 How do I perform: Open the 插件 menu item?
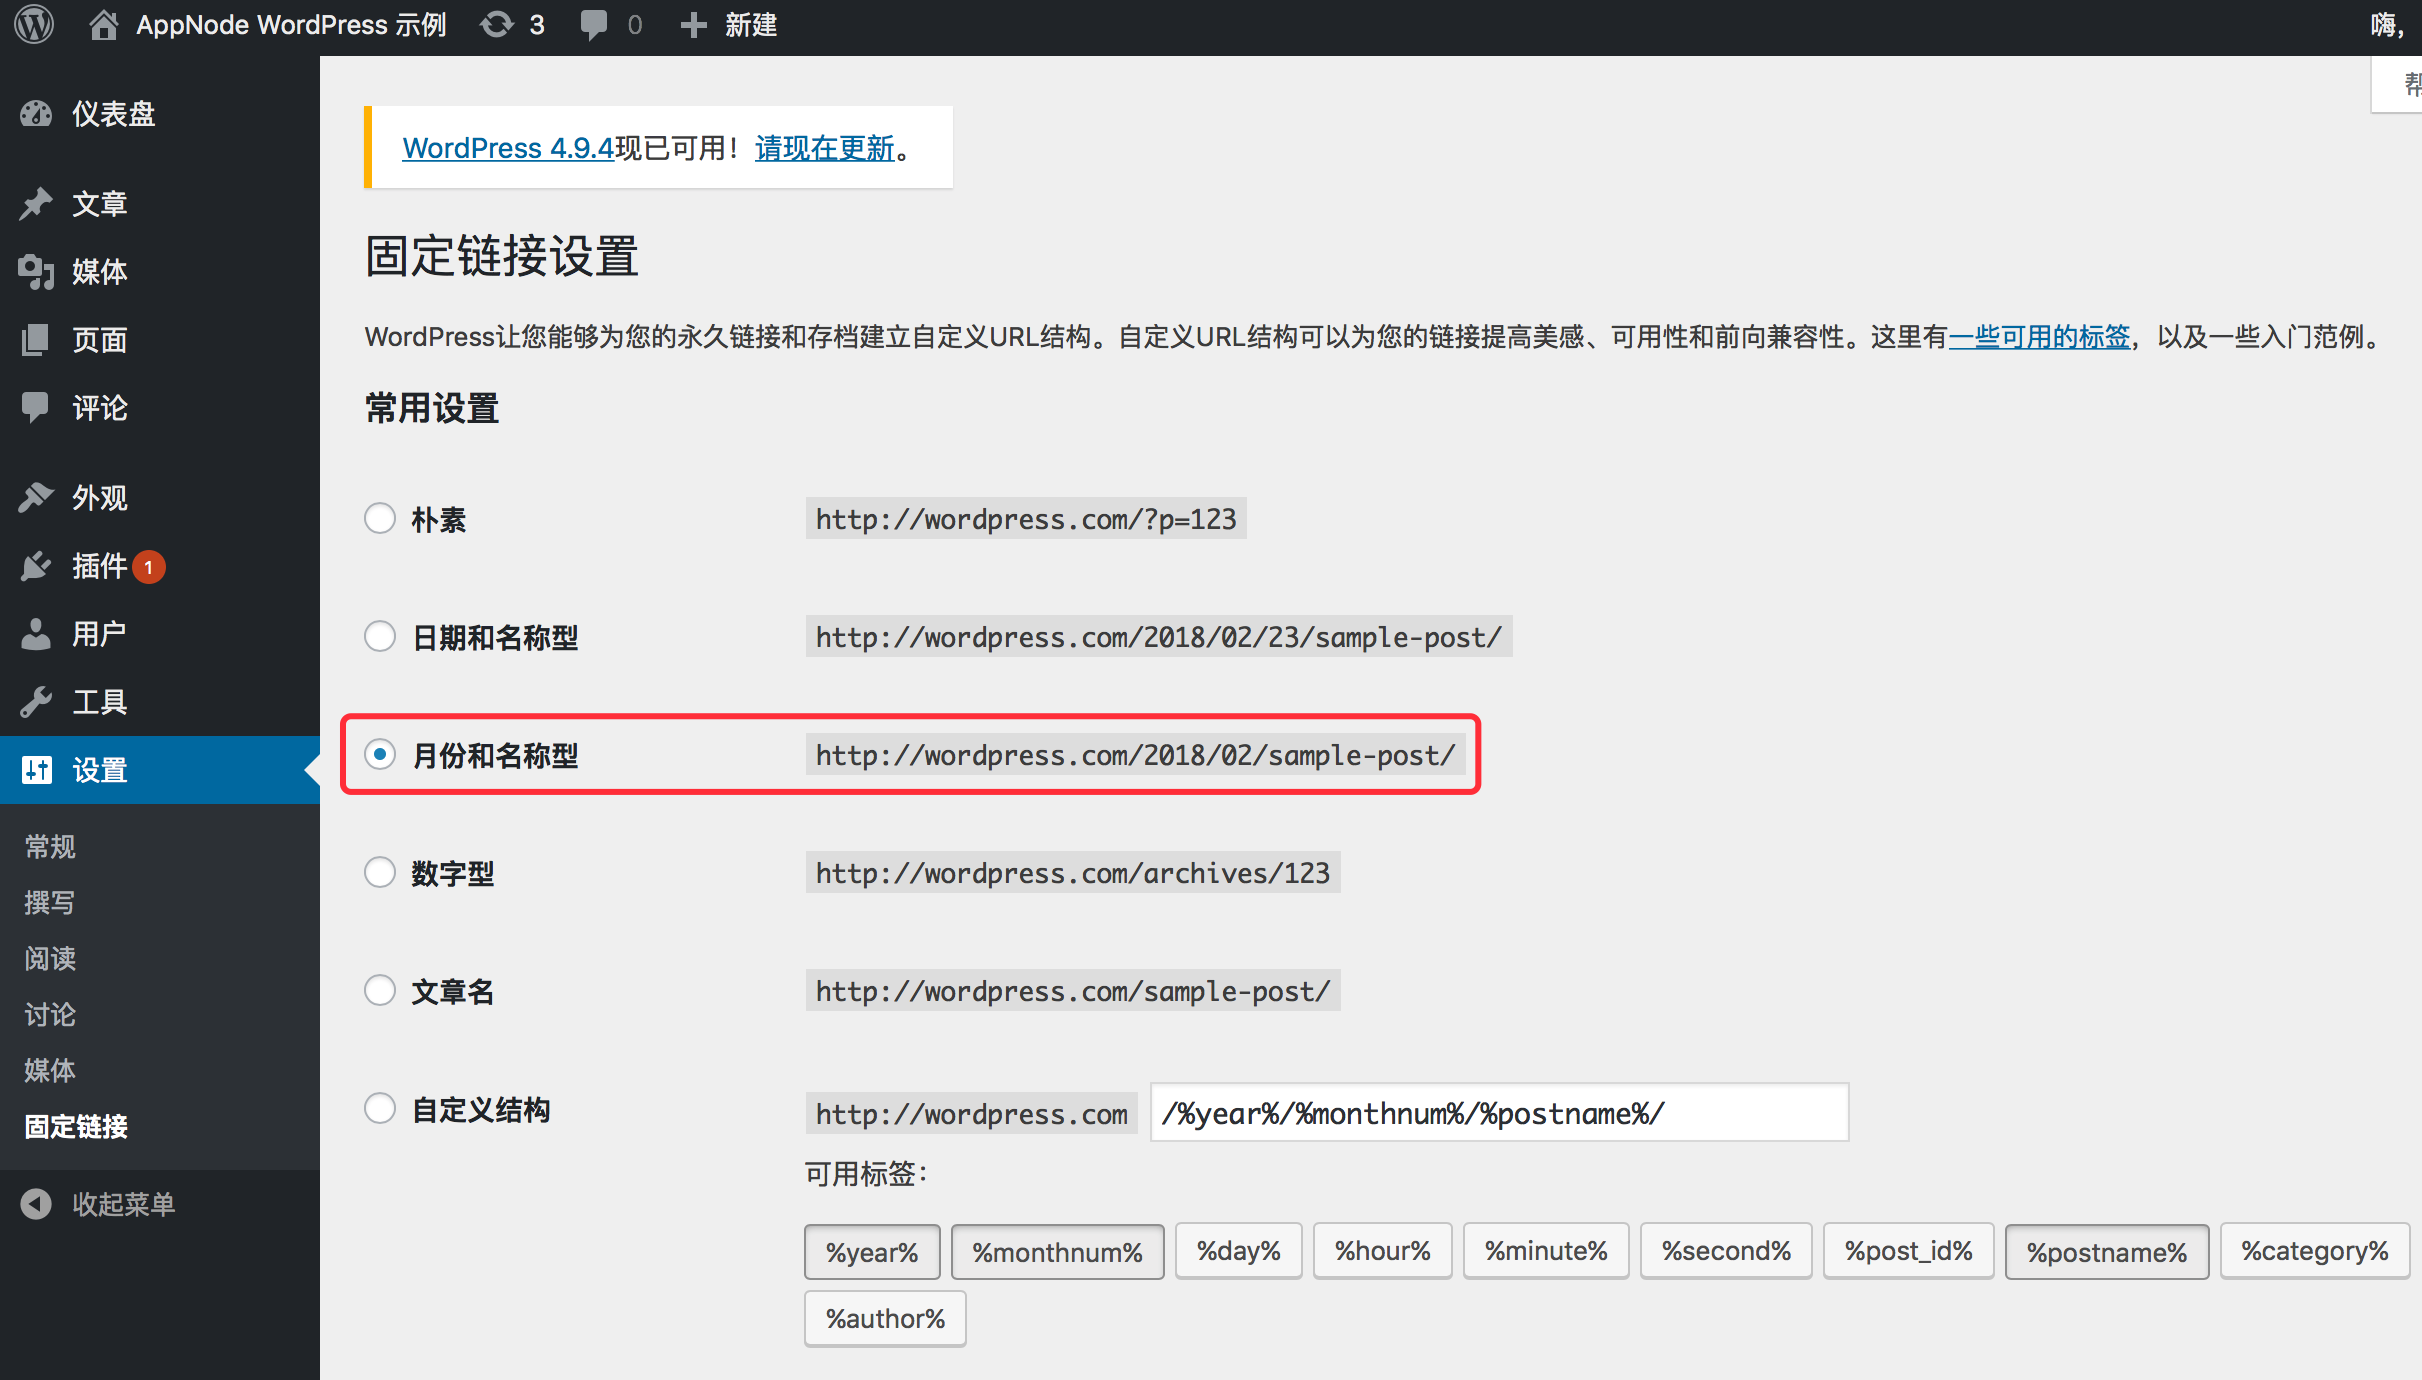point(160,566)
